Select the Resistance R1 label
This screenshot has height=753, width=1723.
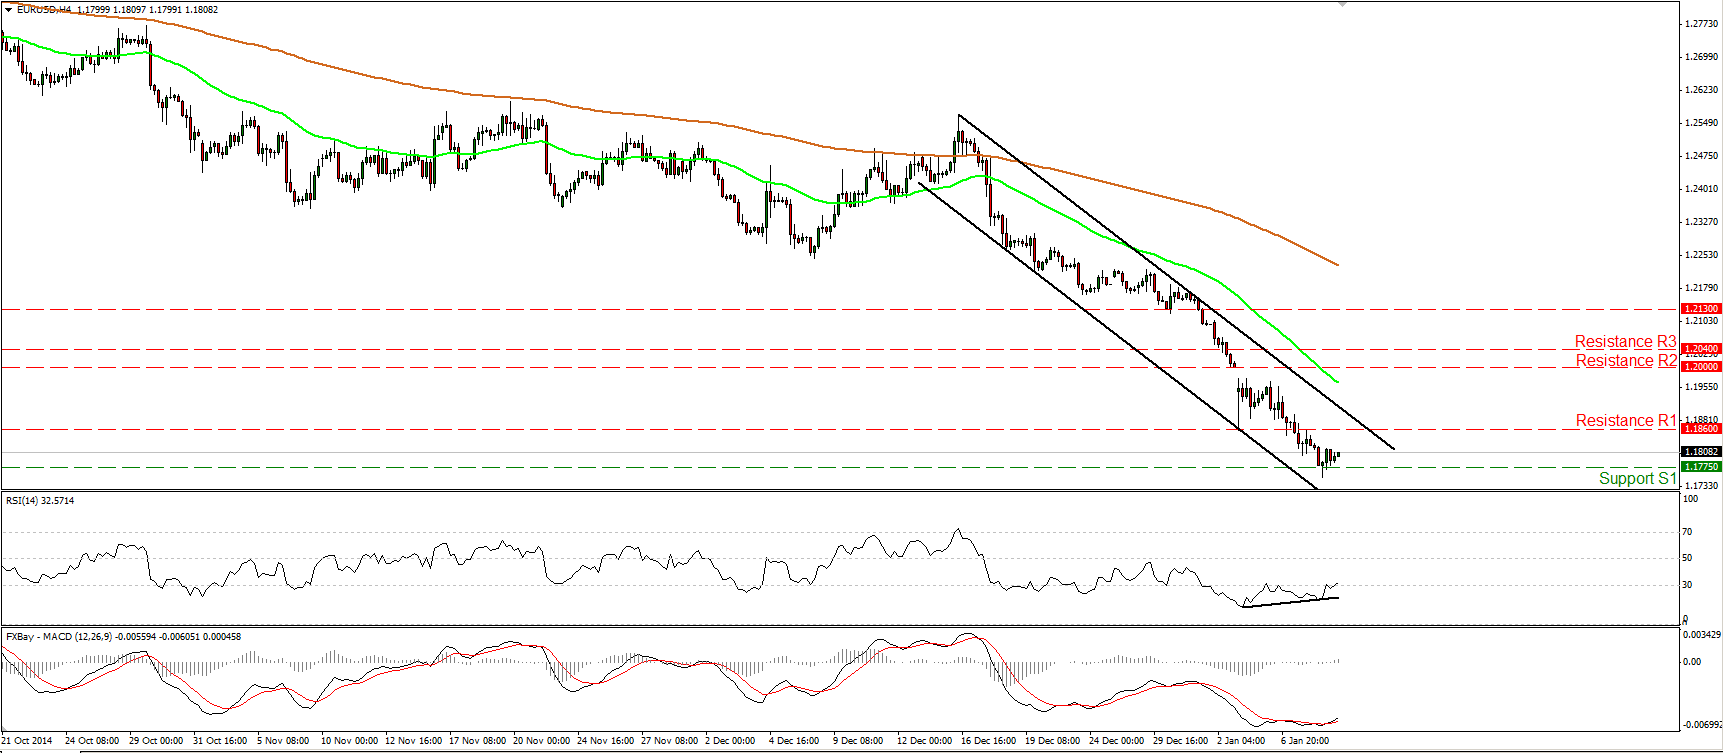(1626, 421)
